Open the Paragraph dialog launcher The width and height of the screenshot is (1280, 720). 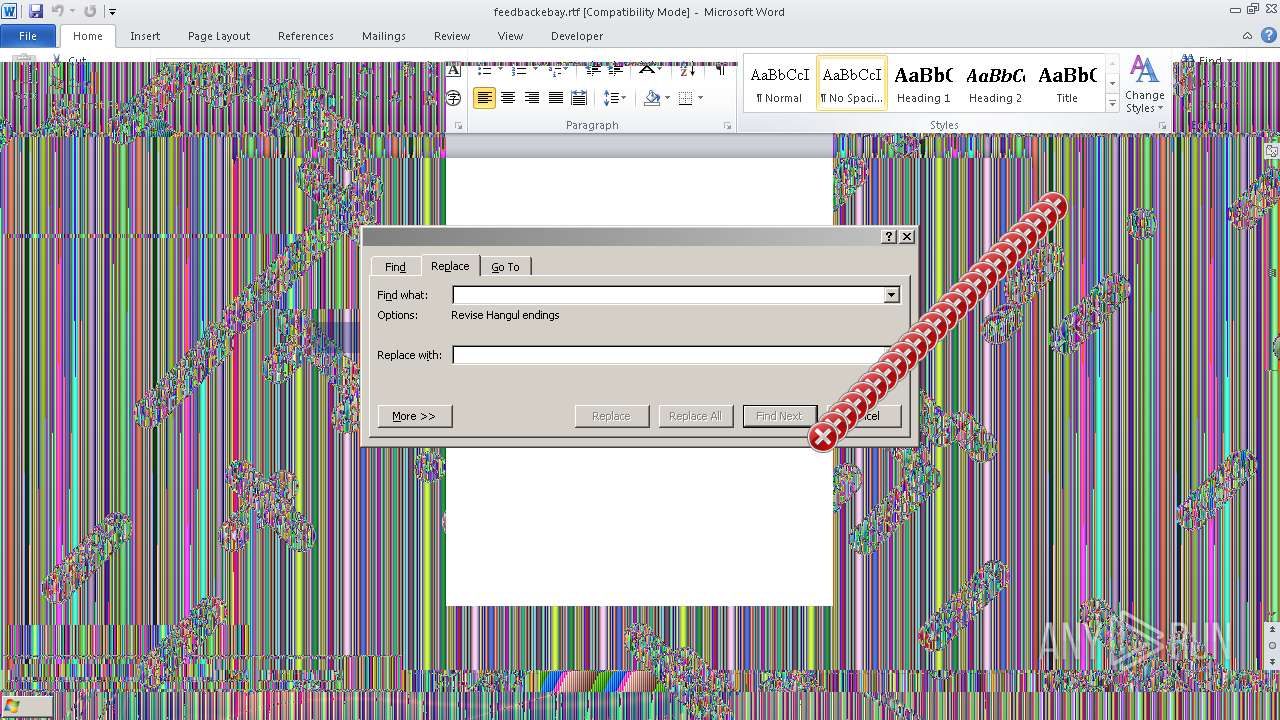[727, 126]
